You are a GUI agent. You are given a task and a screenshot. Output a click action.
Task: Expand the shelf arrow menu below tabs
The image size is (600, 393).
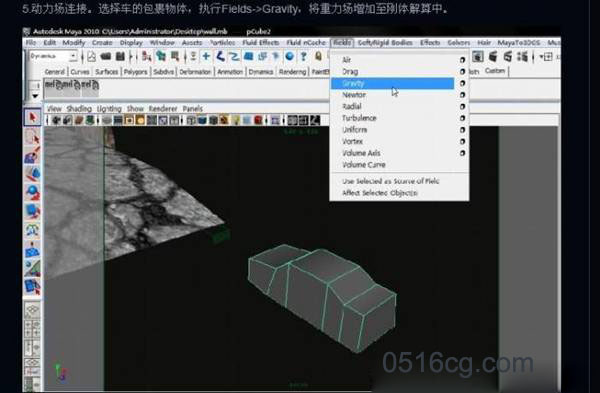[x=35, y=96]
